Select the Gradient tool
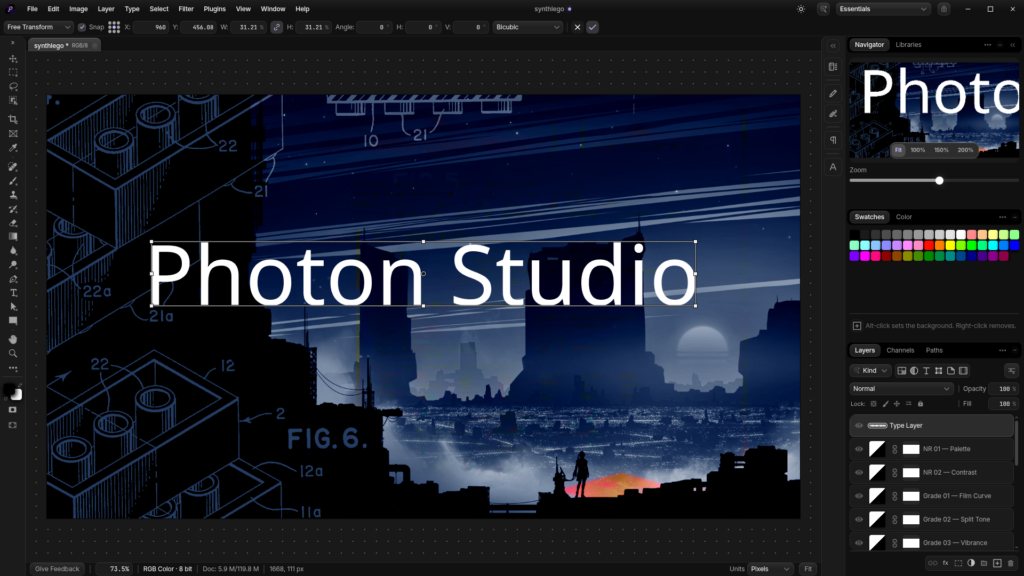Screen dimensions: 1024x576 (x=13, y=237)
